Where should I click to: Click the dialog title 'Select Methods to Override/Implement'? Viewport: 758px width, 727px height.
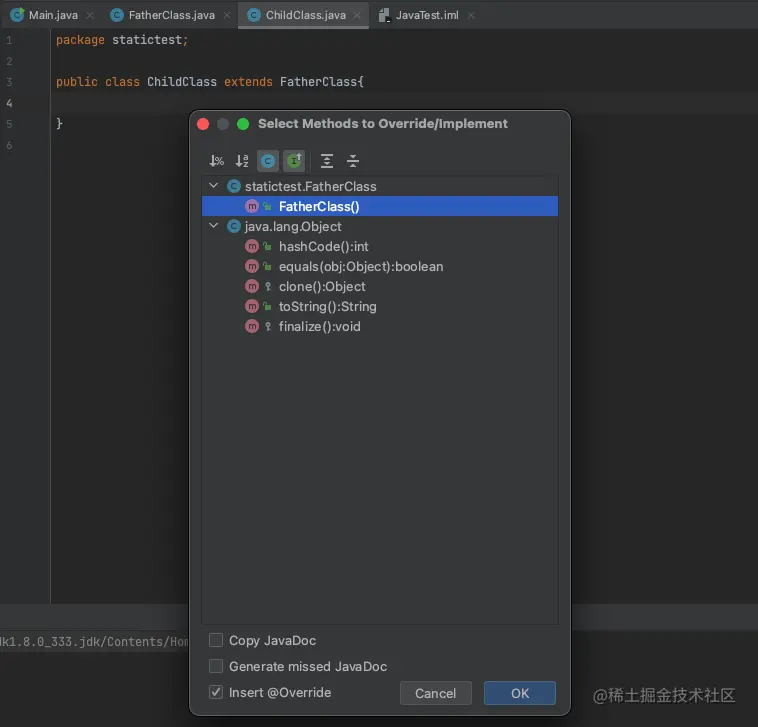383,124
